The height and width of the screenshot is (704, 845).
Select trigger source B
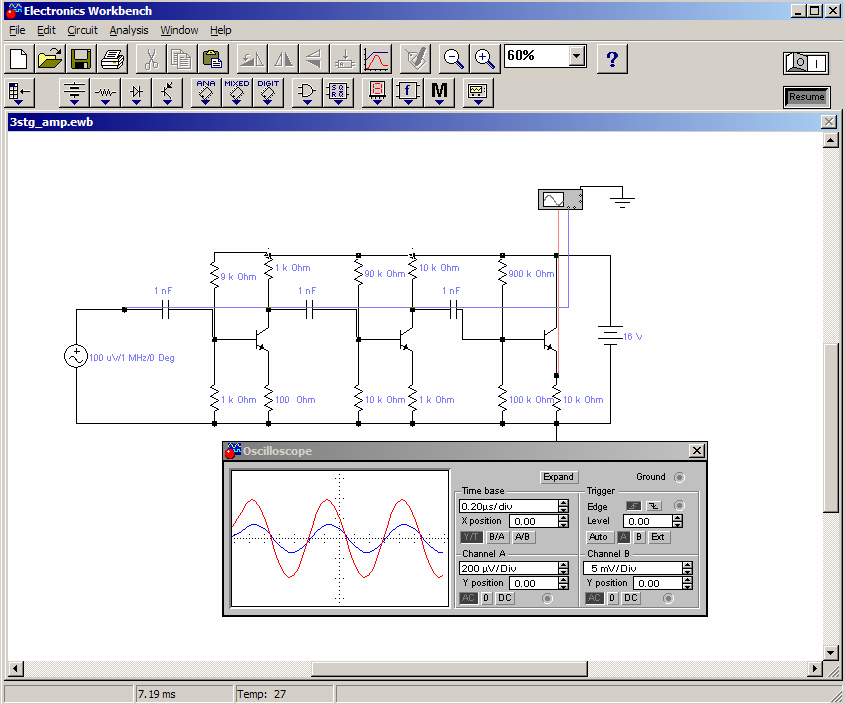click(638, 537)
